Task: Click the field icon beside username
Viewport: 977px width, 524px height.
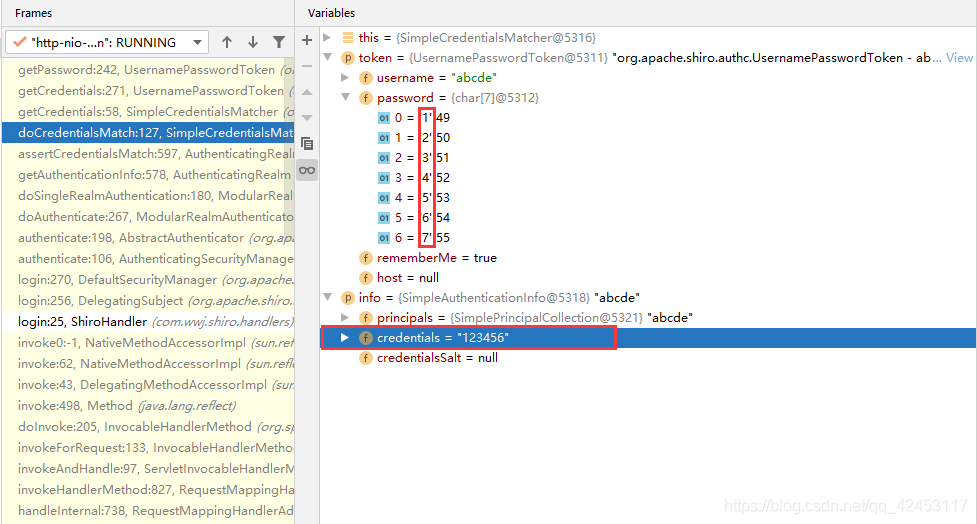Action: [x=366, y=78]
